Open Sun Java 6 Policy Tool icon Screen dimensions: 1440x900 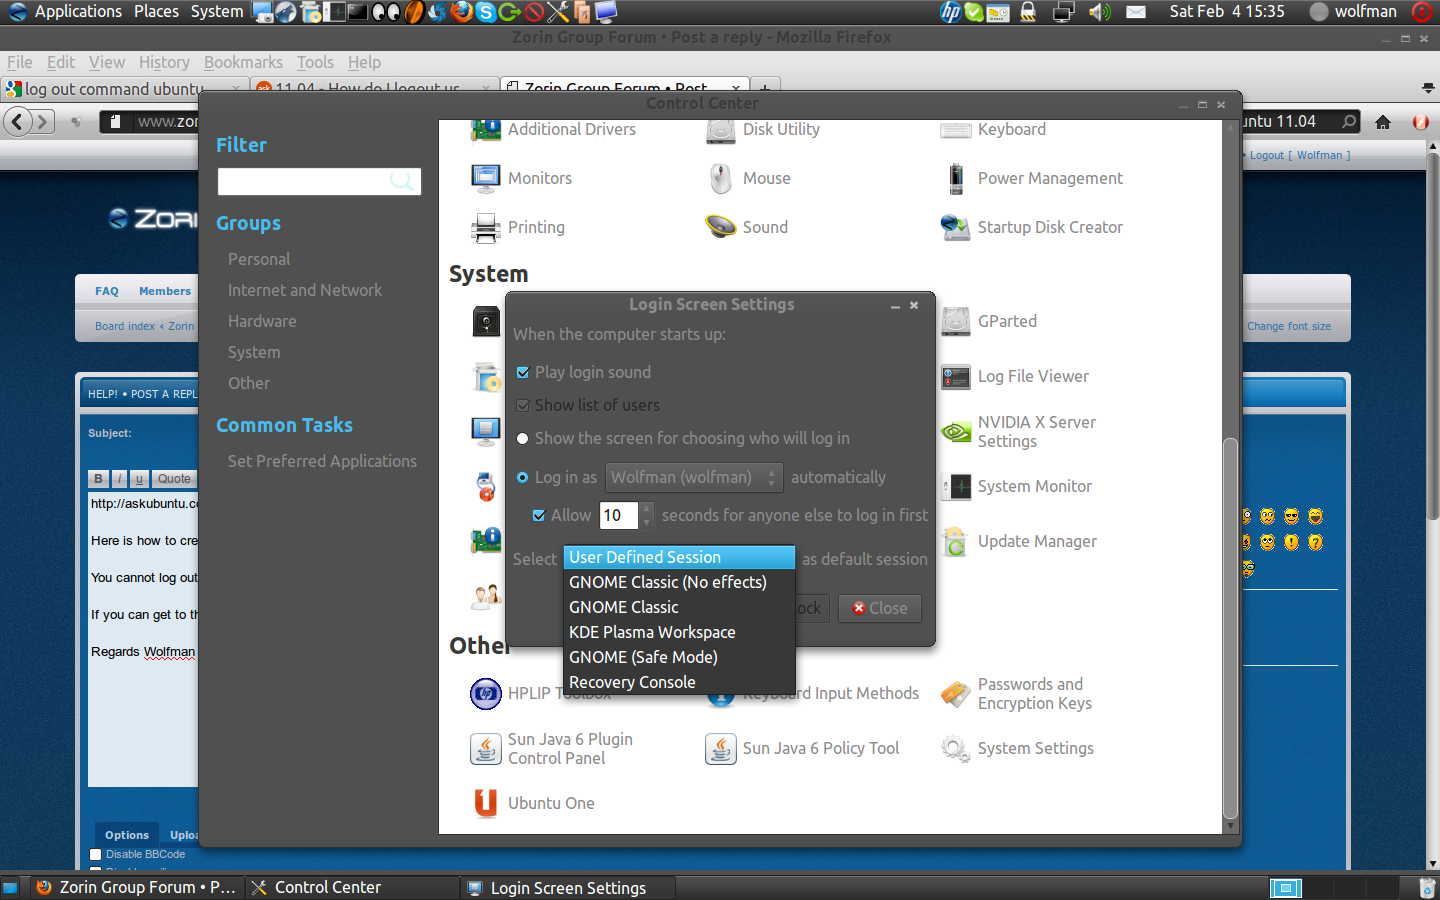(x=721, y=748)
